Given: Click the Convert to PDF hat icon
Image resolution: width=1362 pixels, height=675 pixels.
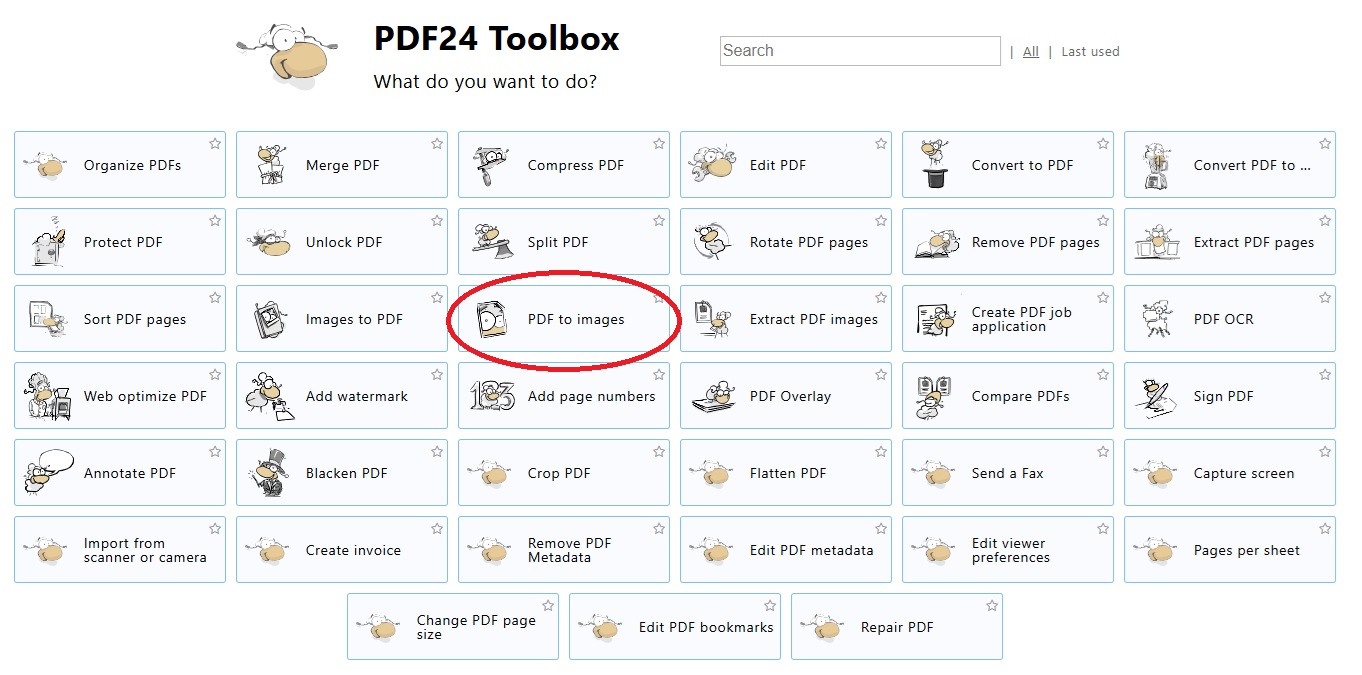Looking at the screenshot, I should (935, 165).
